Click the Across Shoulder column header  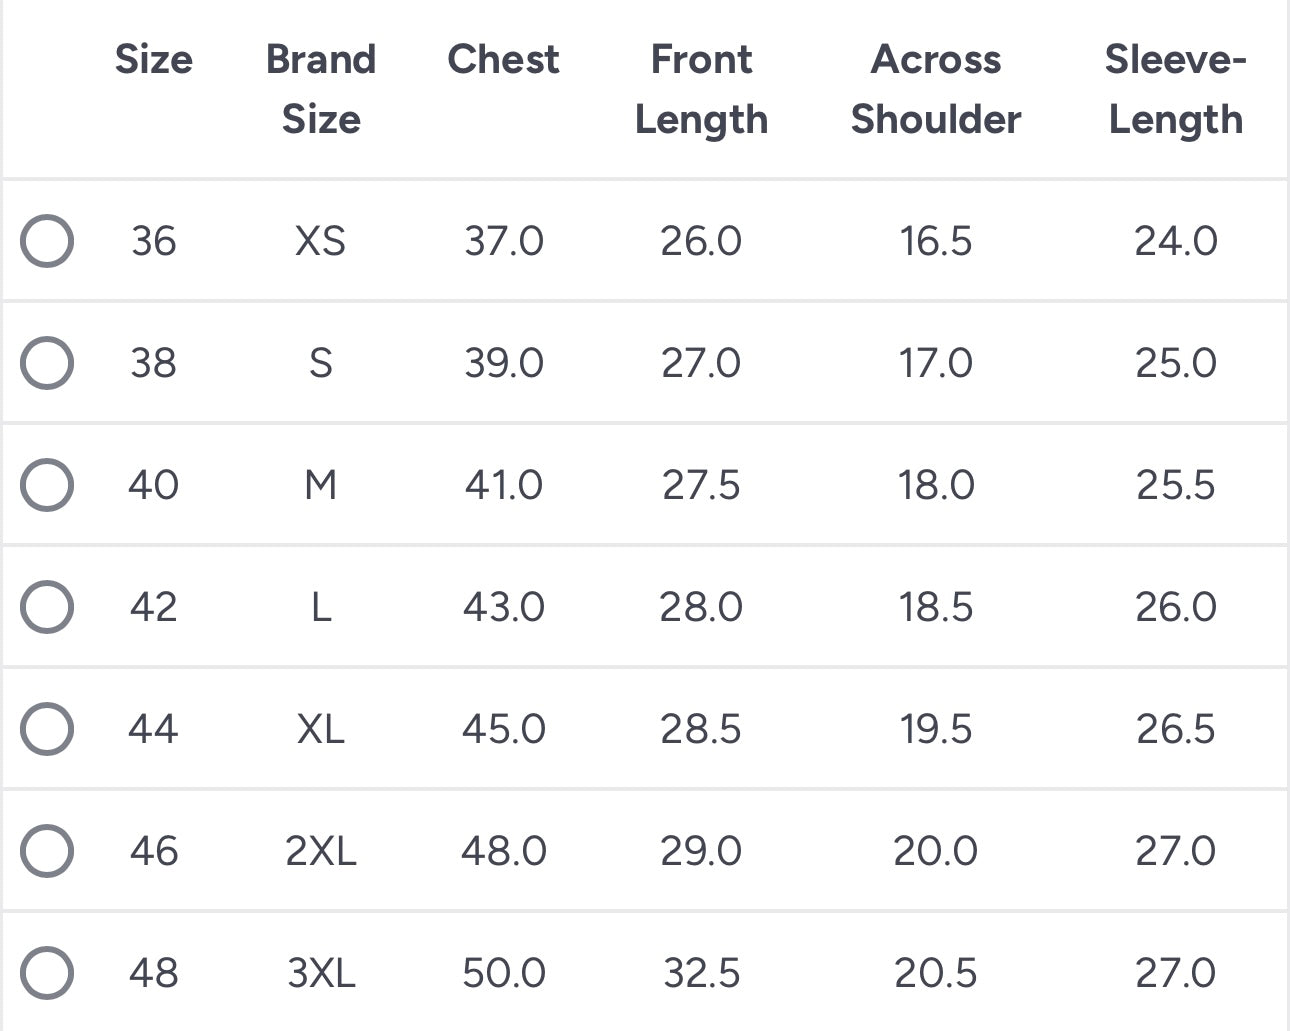coord(936,89)
